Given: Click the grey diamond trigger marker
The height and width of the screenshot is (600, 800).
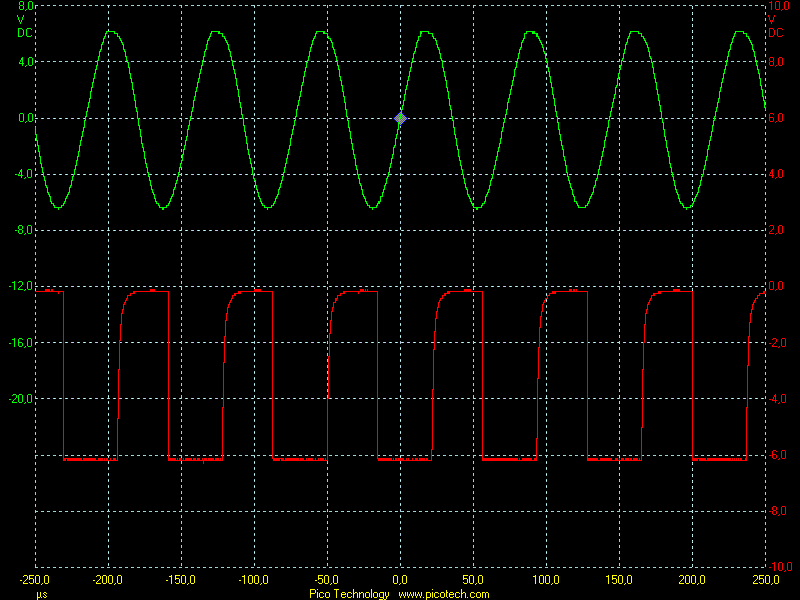Looking at the screenshot, I should tap(401, 119).
